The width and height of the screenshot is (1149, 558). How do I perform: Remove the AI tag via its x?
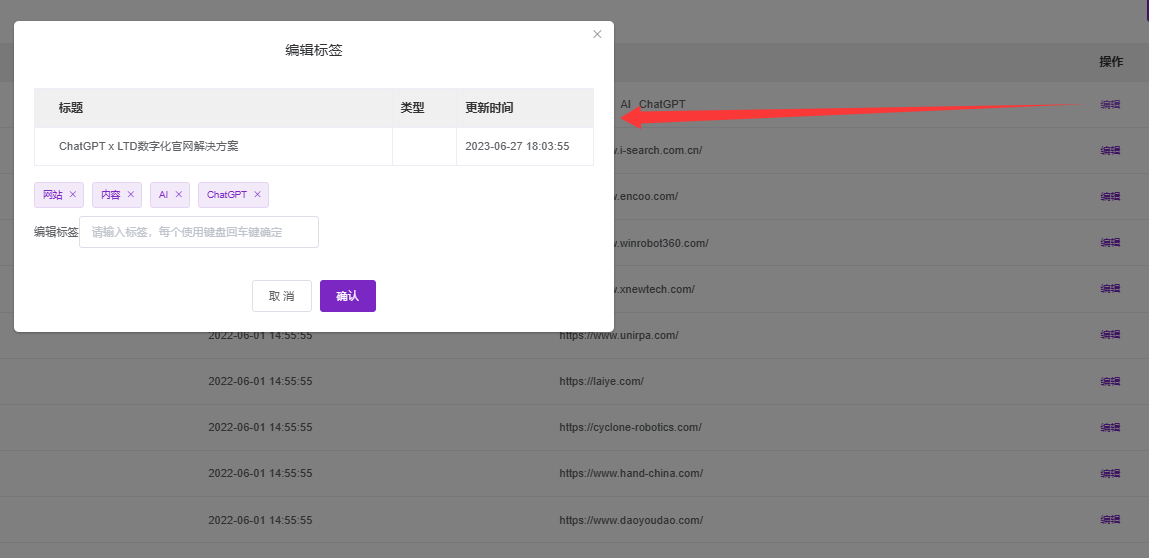(179, 194)
